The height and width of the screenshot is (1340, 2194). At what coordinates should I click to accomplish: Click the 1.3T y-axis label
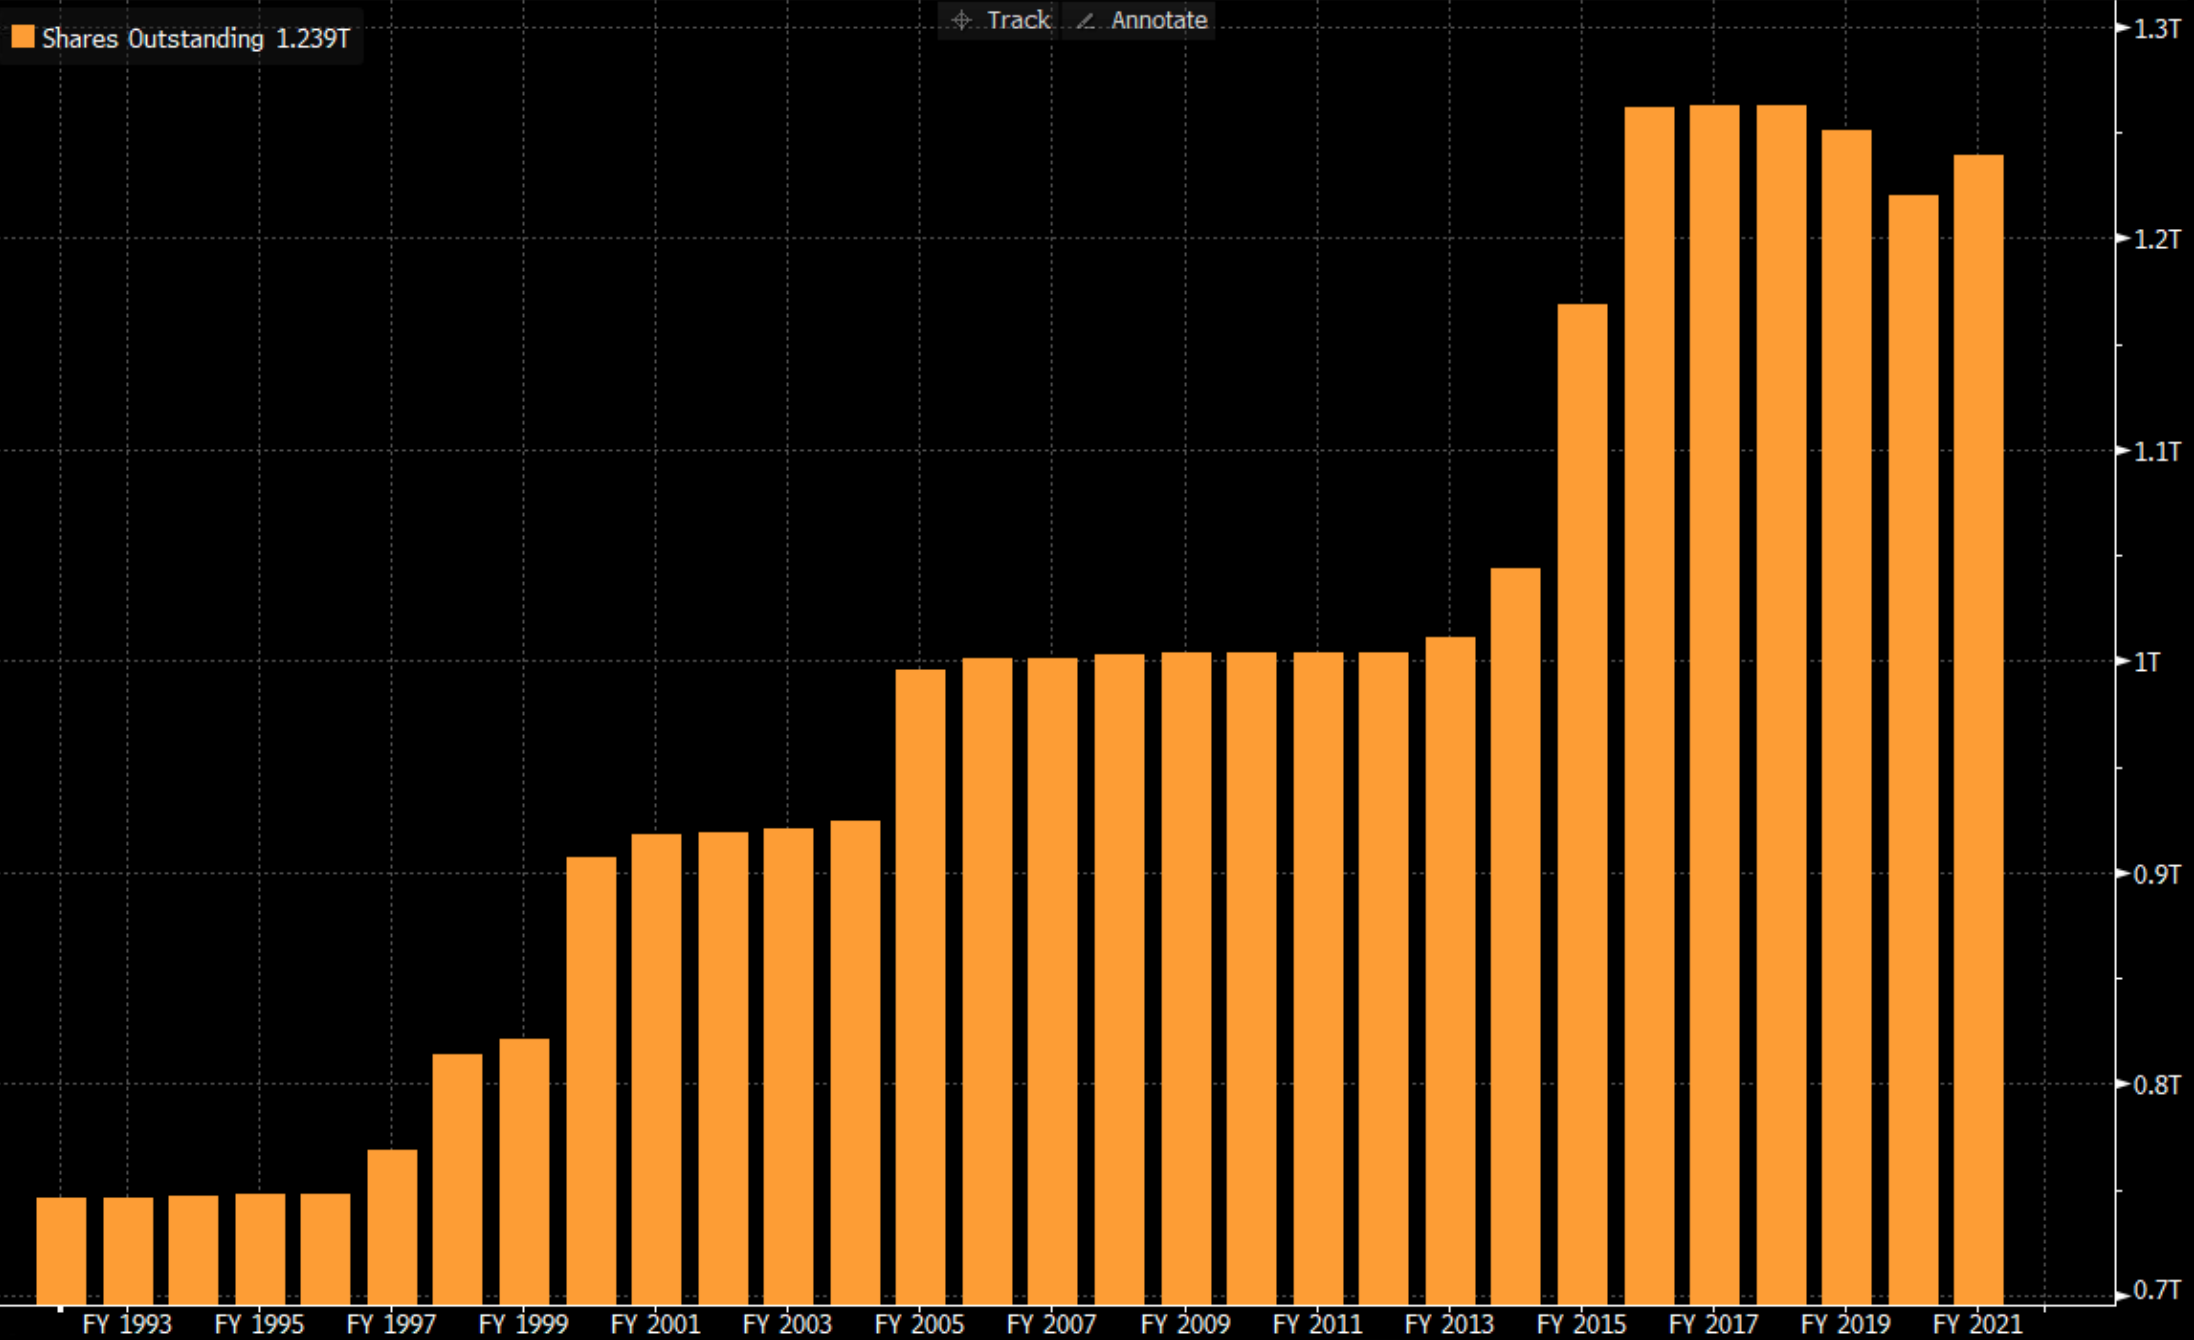[2156, 29]
